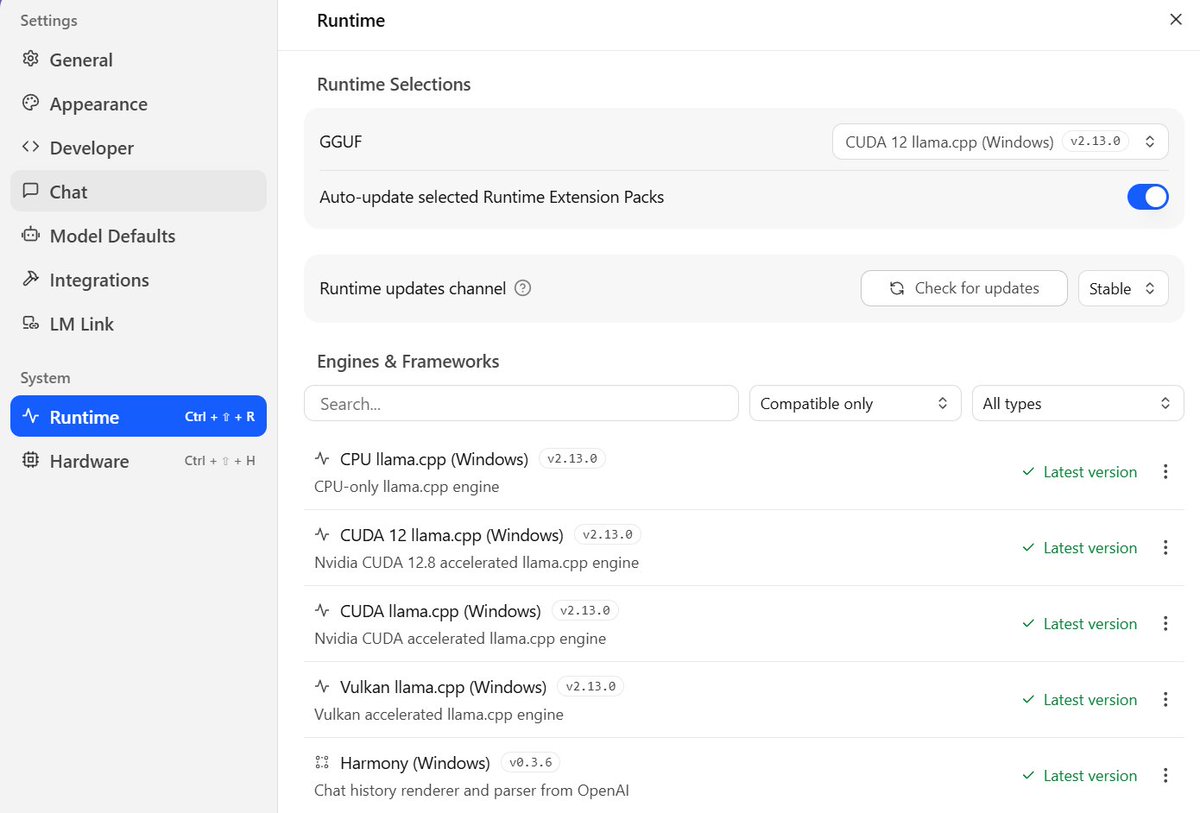Open the All types filter dropdown
The image size is (1200, 813).
click(x=1078, y=403)
